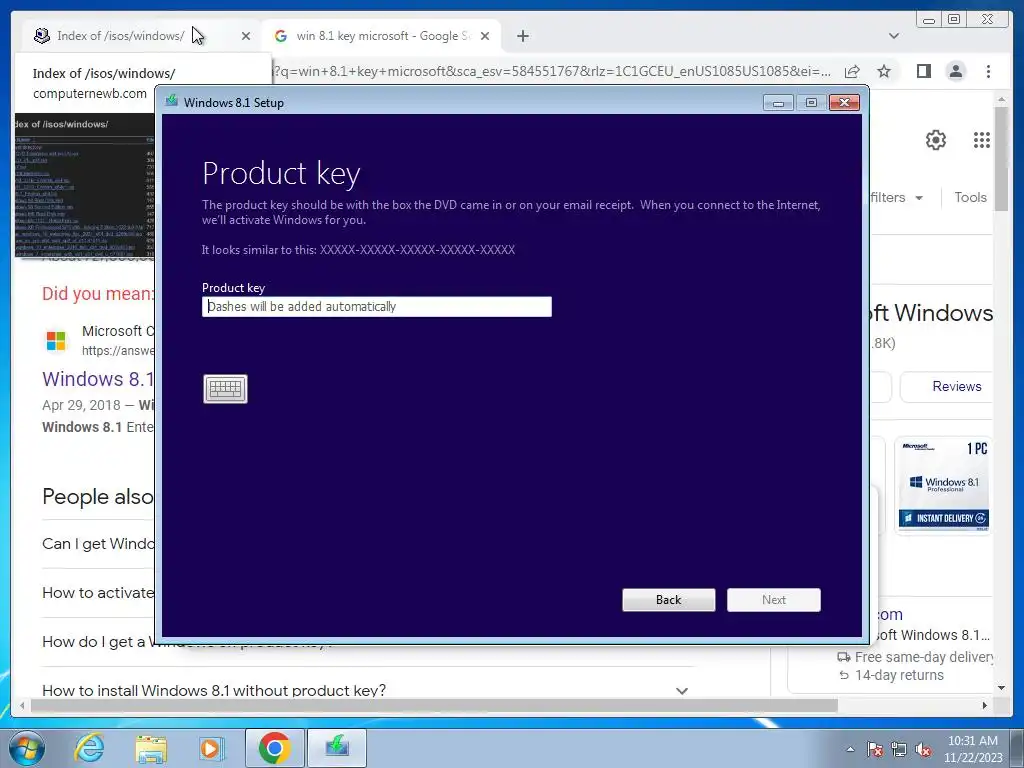Screen dimensions: 1024x768
Task: Open the 'Windows 8.1' search result link
Action: pos(98,379)
